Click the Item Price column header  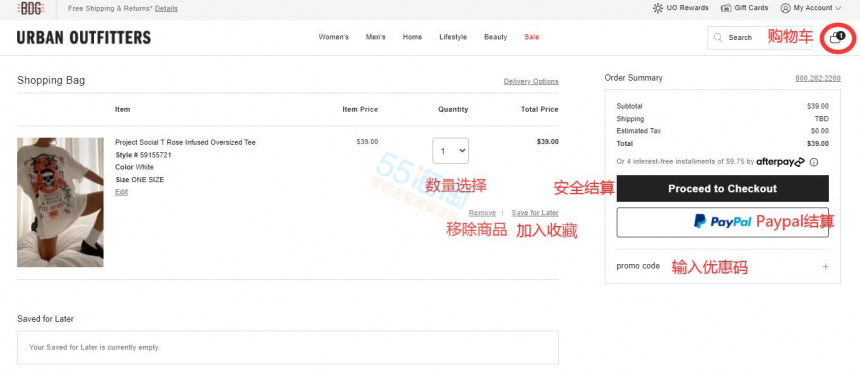tap(360, 110)
